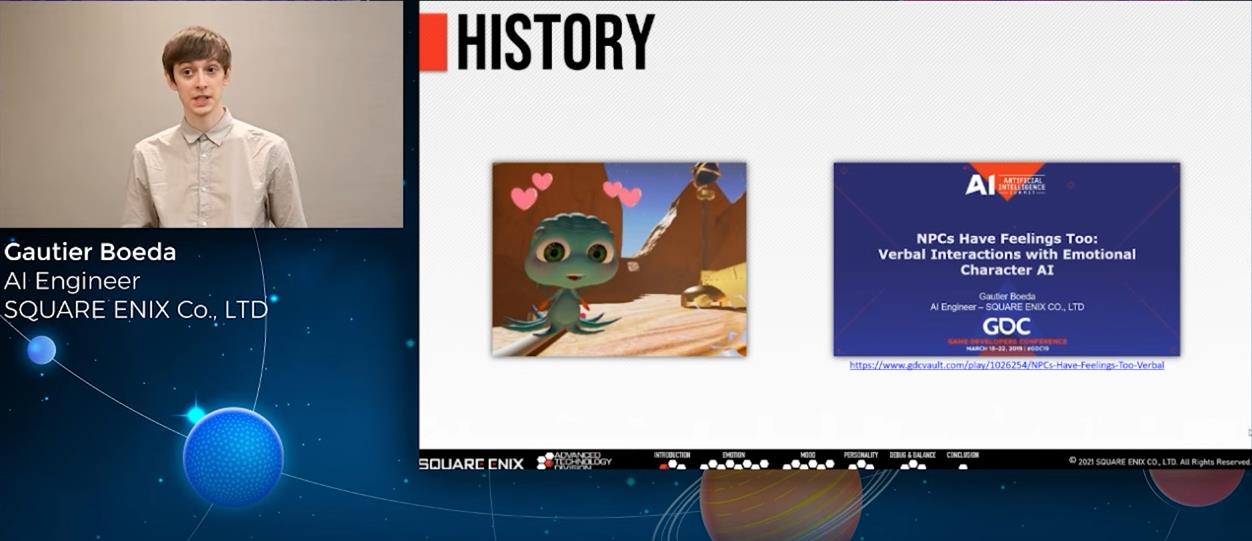Click the Square Enix logo in footer
Viewport: 1252px width, 541px height.
coord(471,463)
